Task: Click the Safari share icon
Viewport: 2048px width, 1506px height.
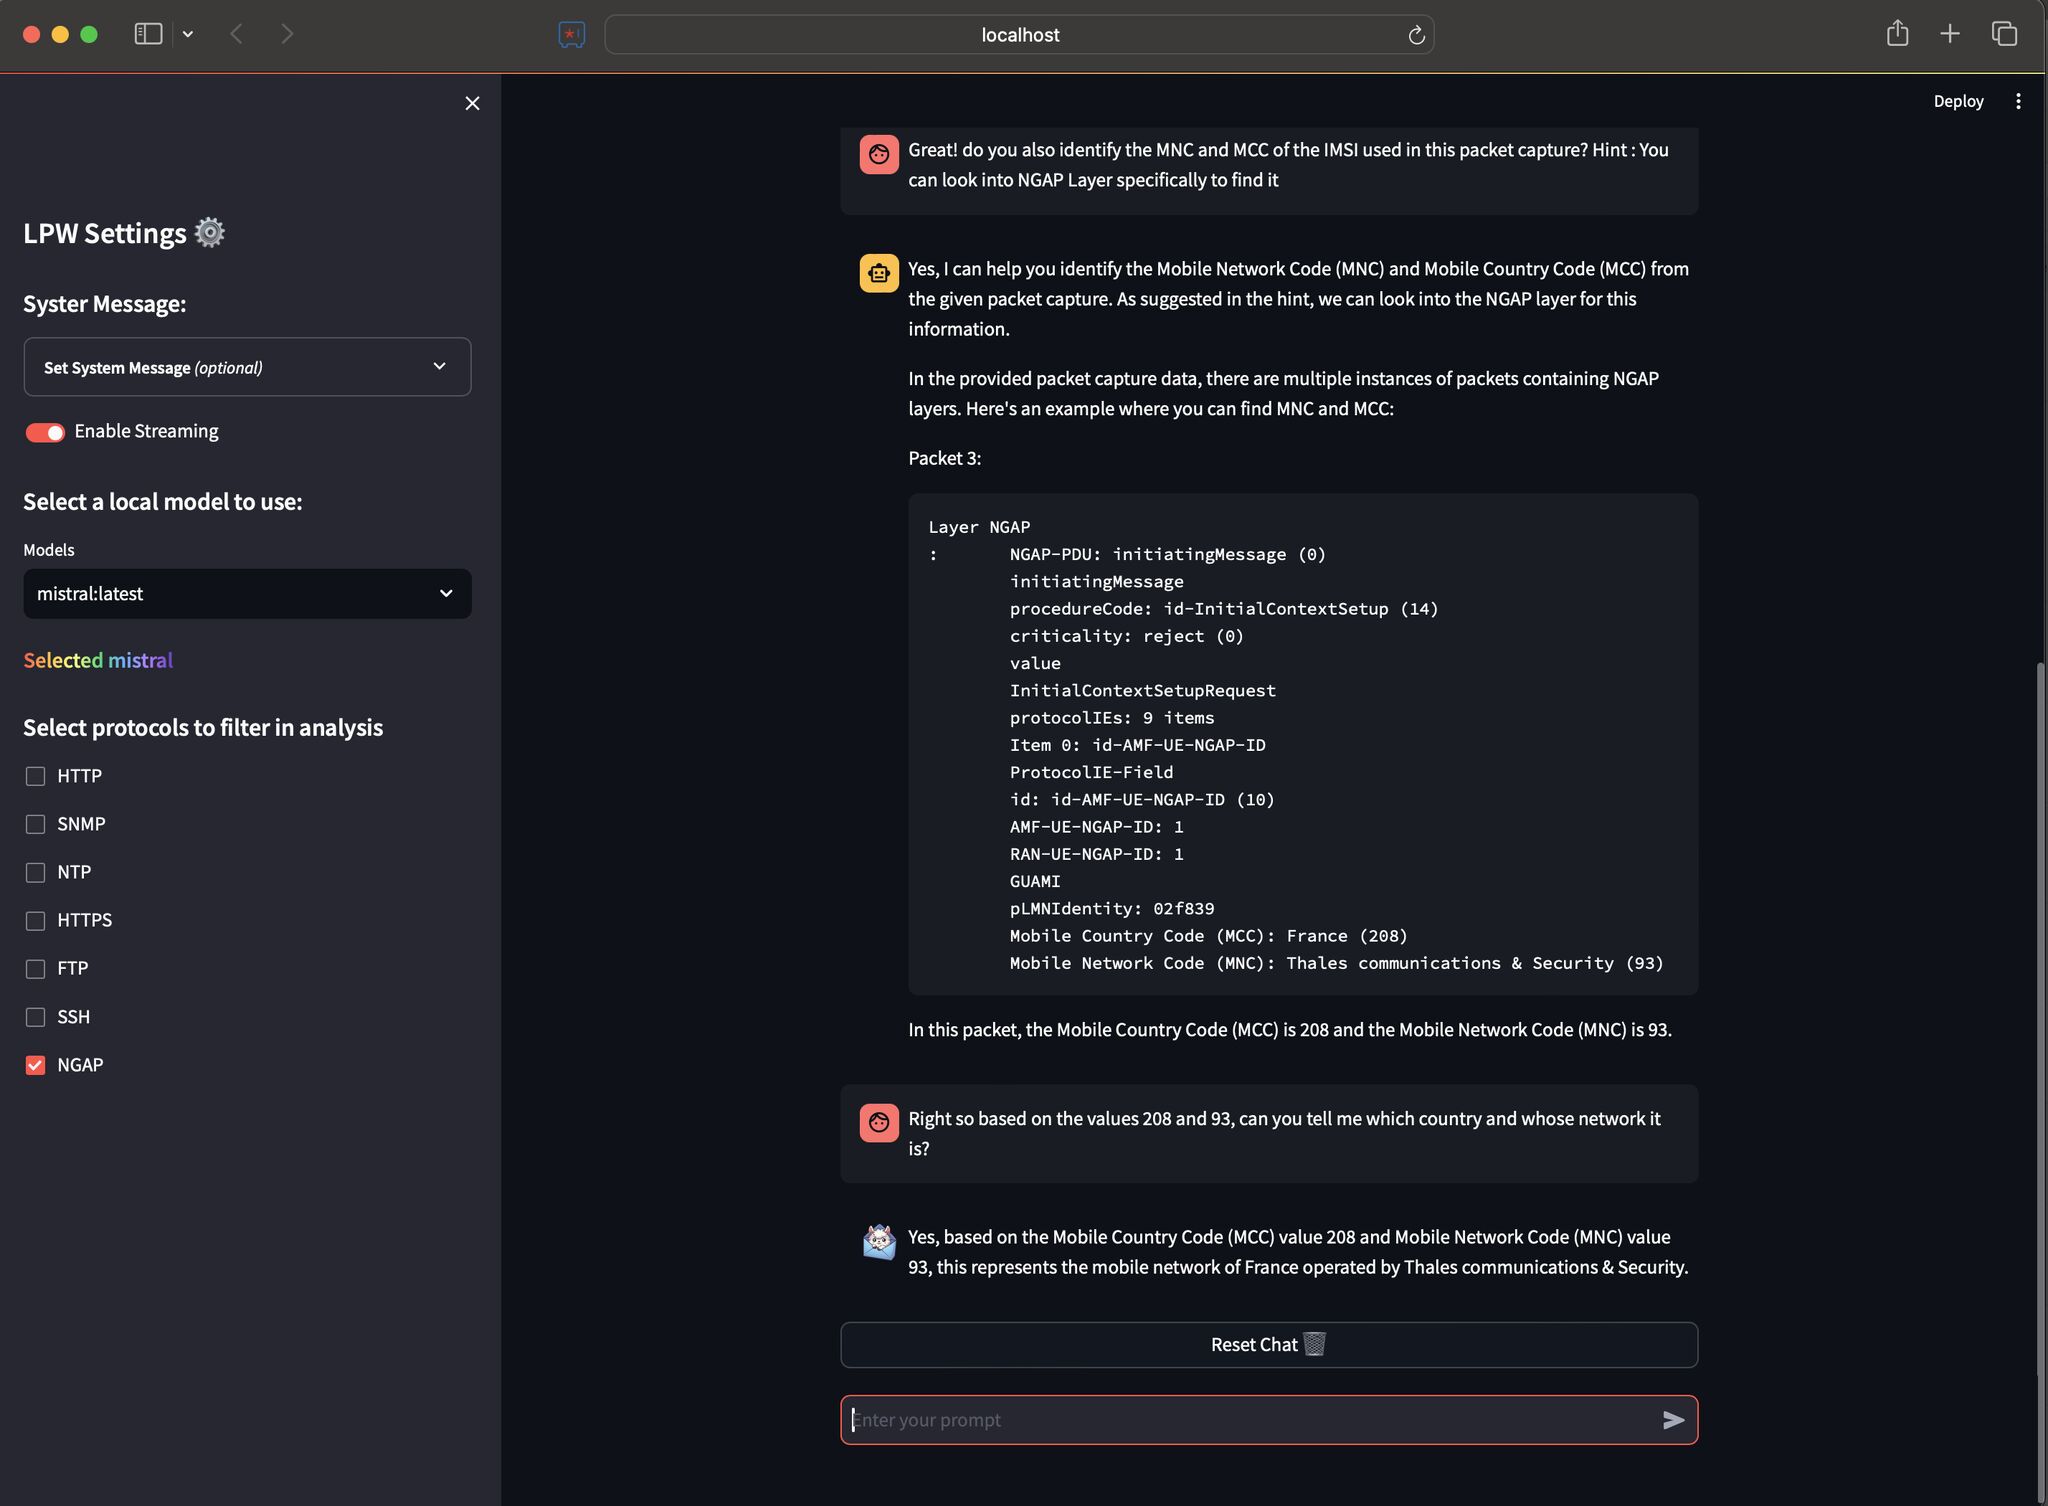Action: [x=1897, y=34]
